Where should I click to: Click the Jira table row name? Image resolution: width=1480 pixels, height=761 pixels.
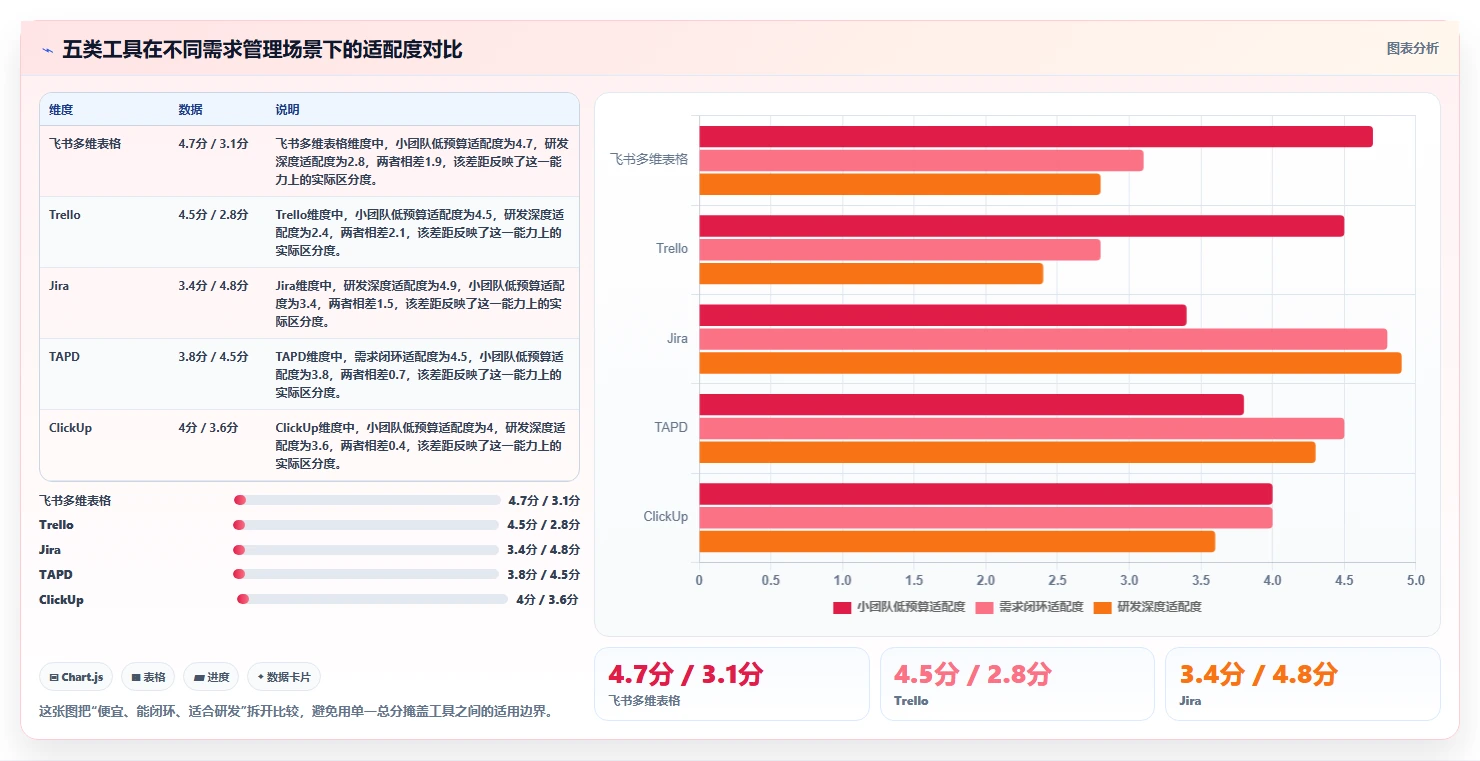(x=59, y=286)
